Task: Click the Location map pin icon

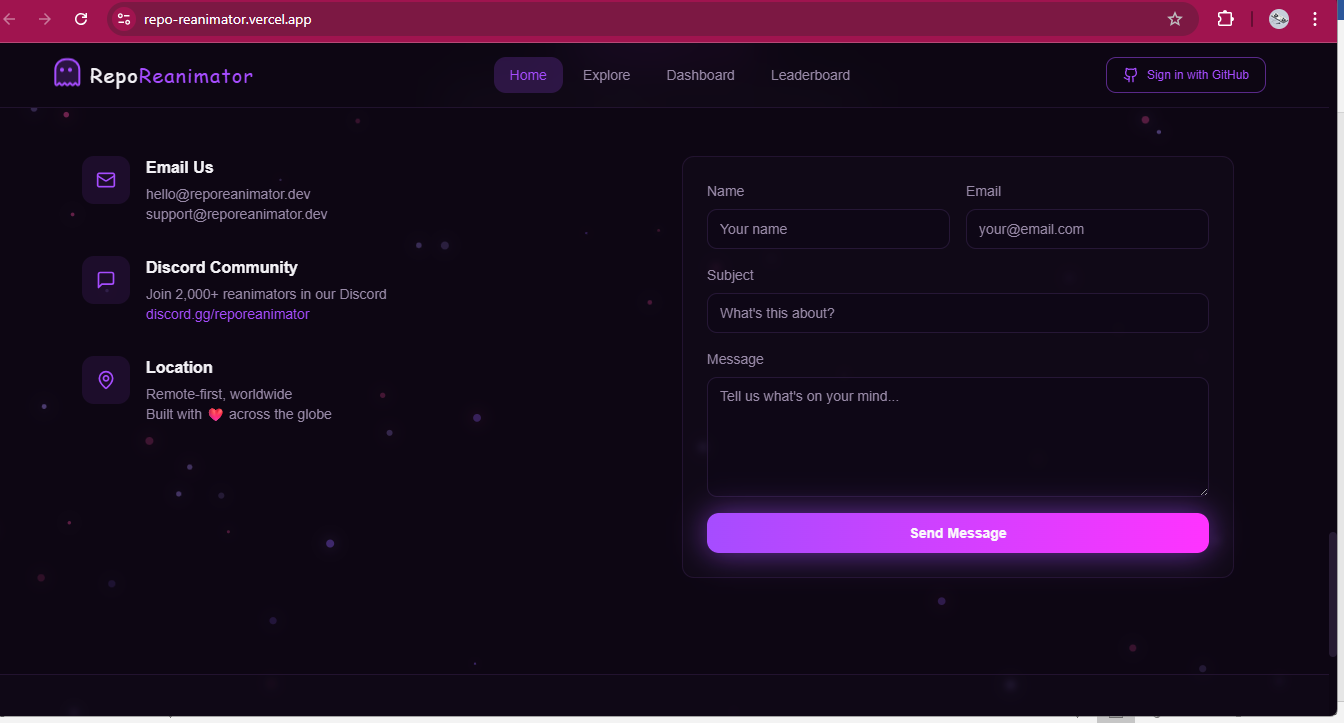Action: coord(106,380)
